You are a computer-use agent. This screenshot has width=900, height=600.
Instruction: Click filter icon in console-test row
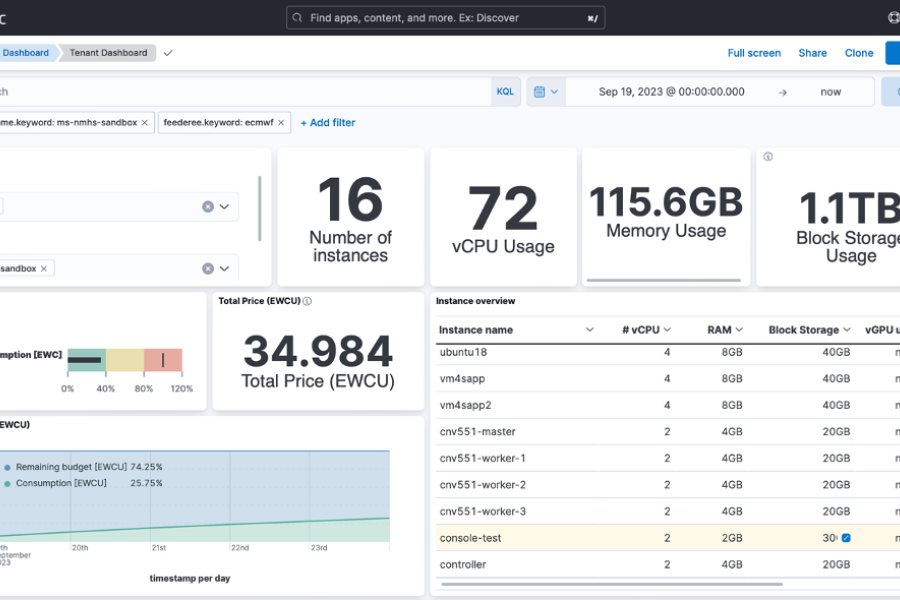click(x=846, y=538)
